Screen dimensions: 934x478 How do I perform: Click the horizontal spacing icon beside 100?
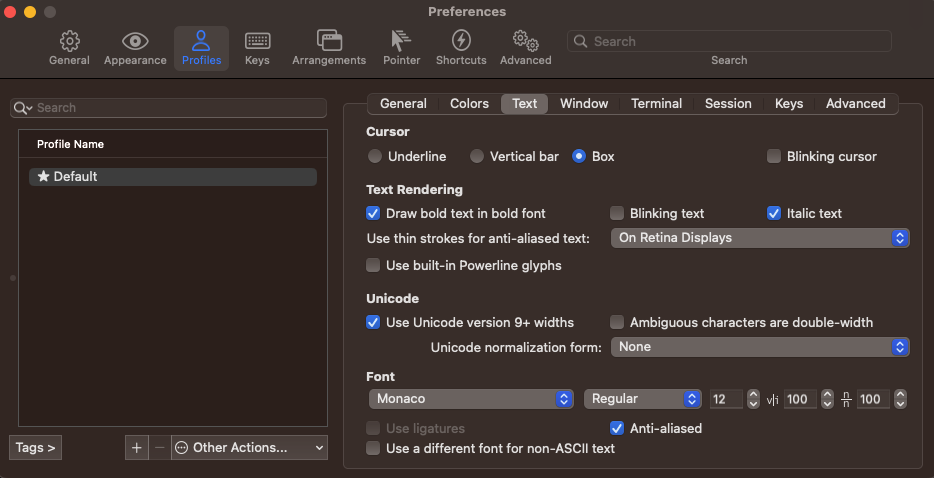coord(772,399)
